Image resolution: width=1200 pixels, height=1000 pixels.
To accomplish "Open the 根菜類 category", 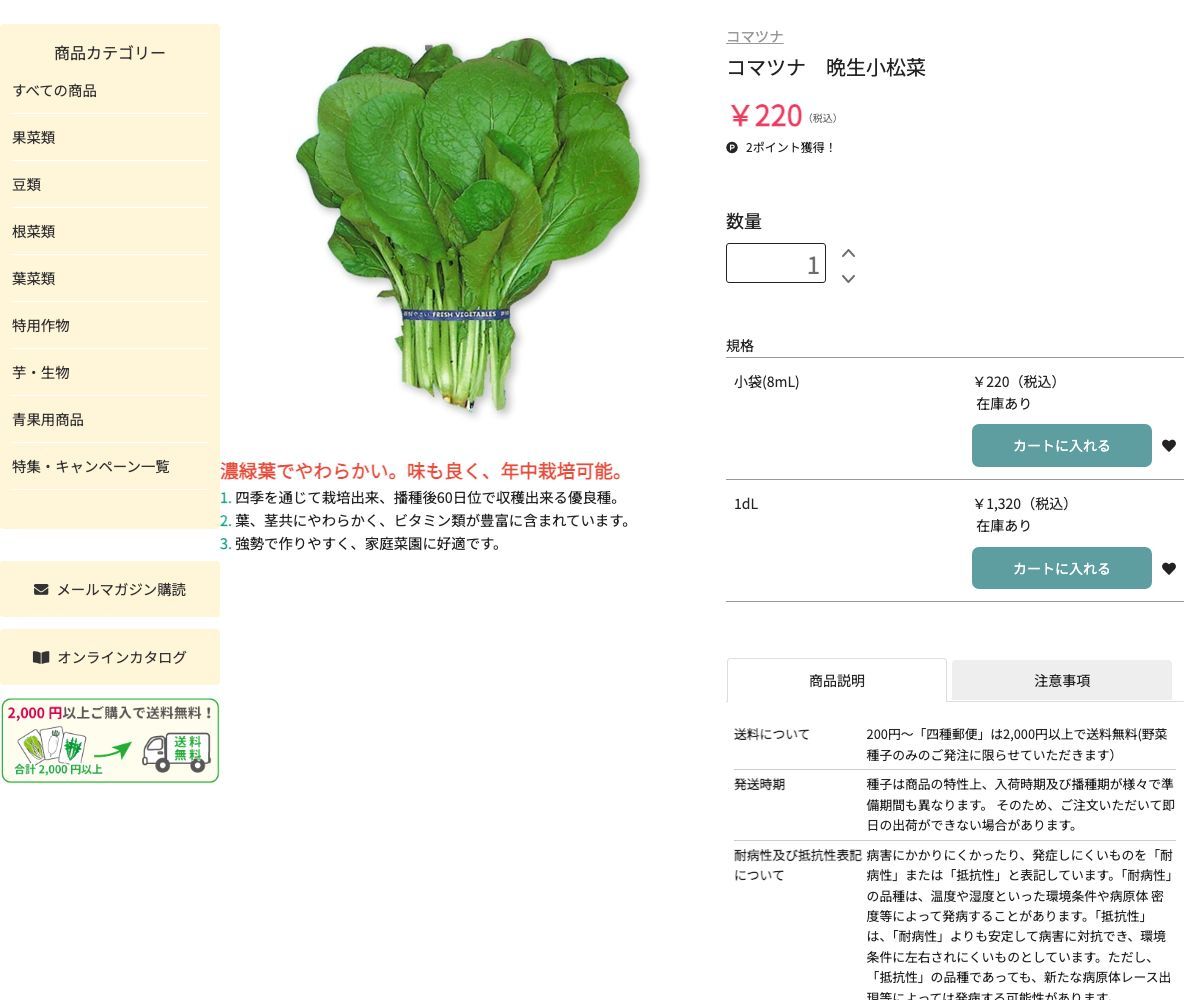I will click(34, 232).
